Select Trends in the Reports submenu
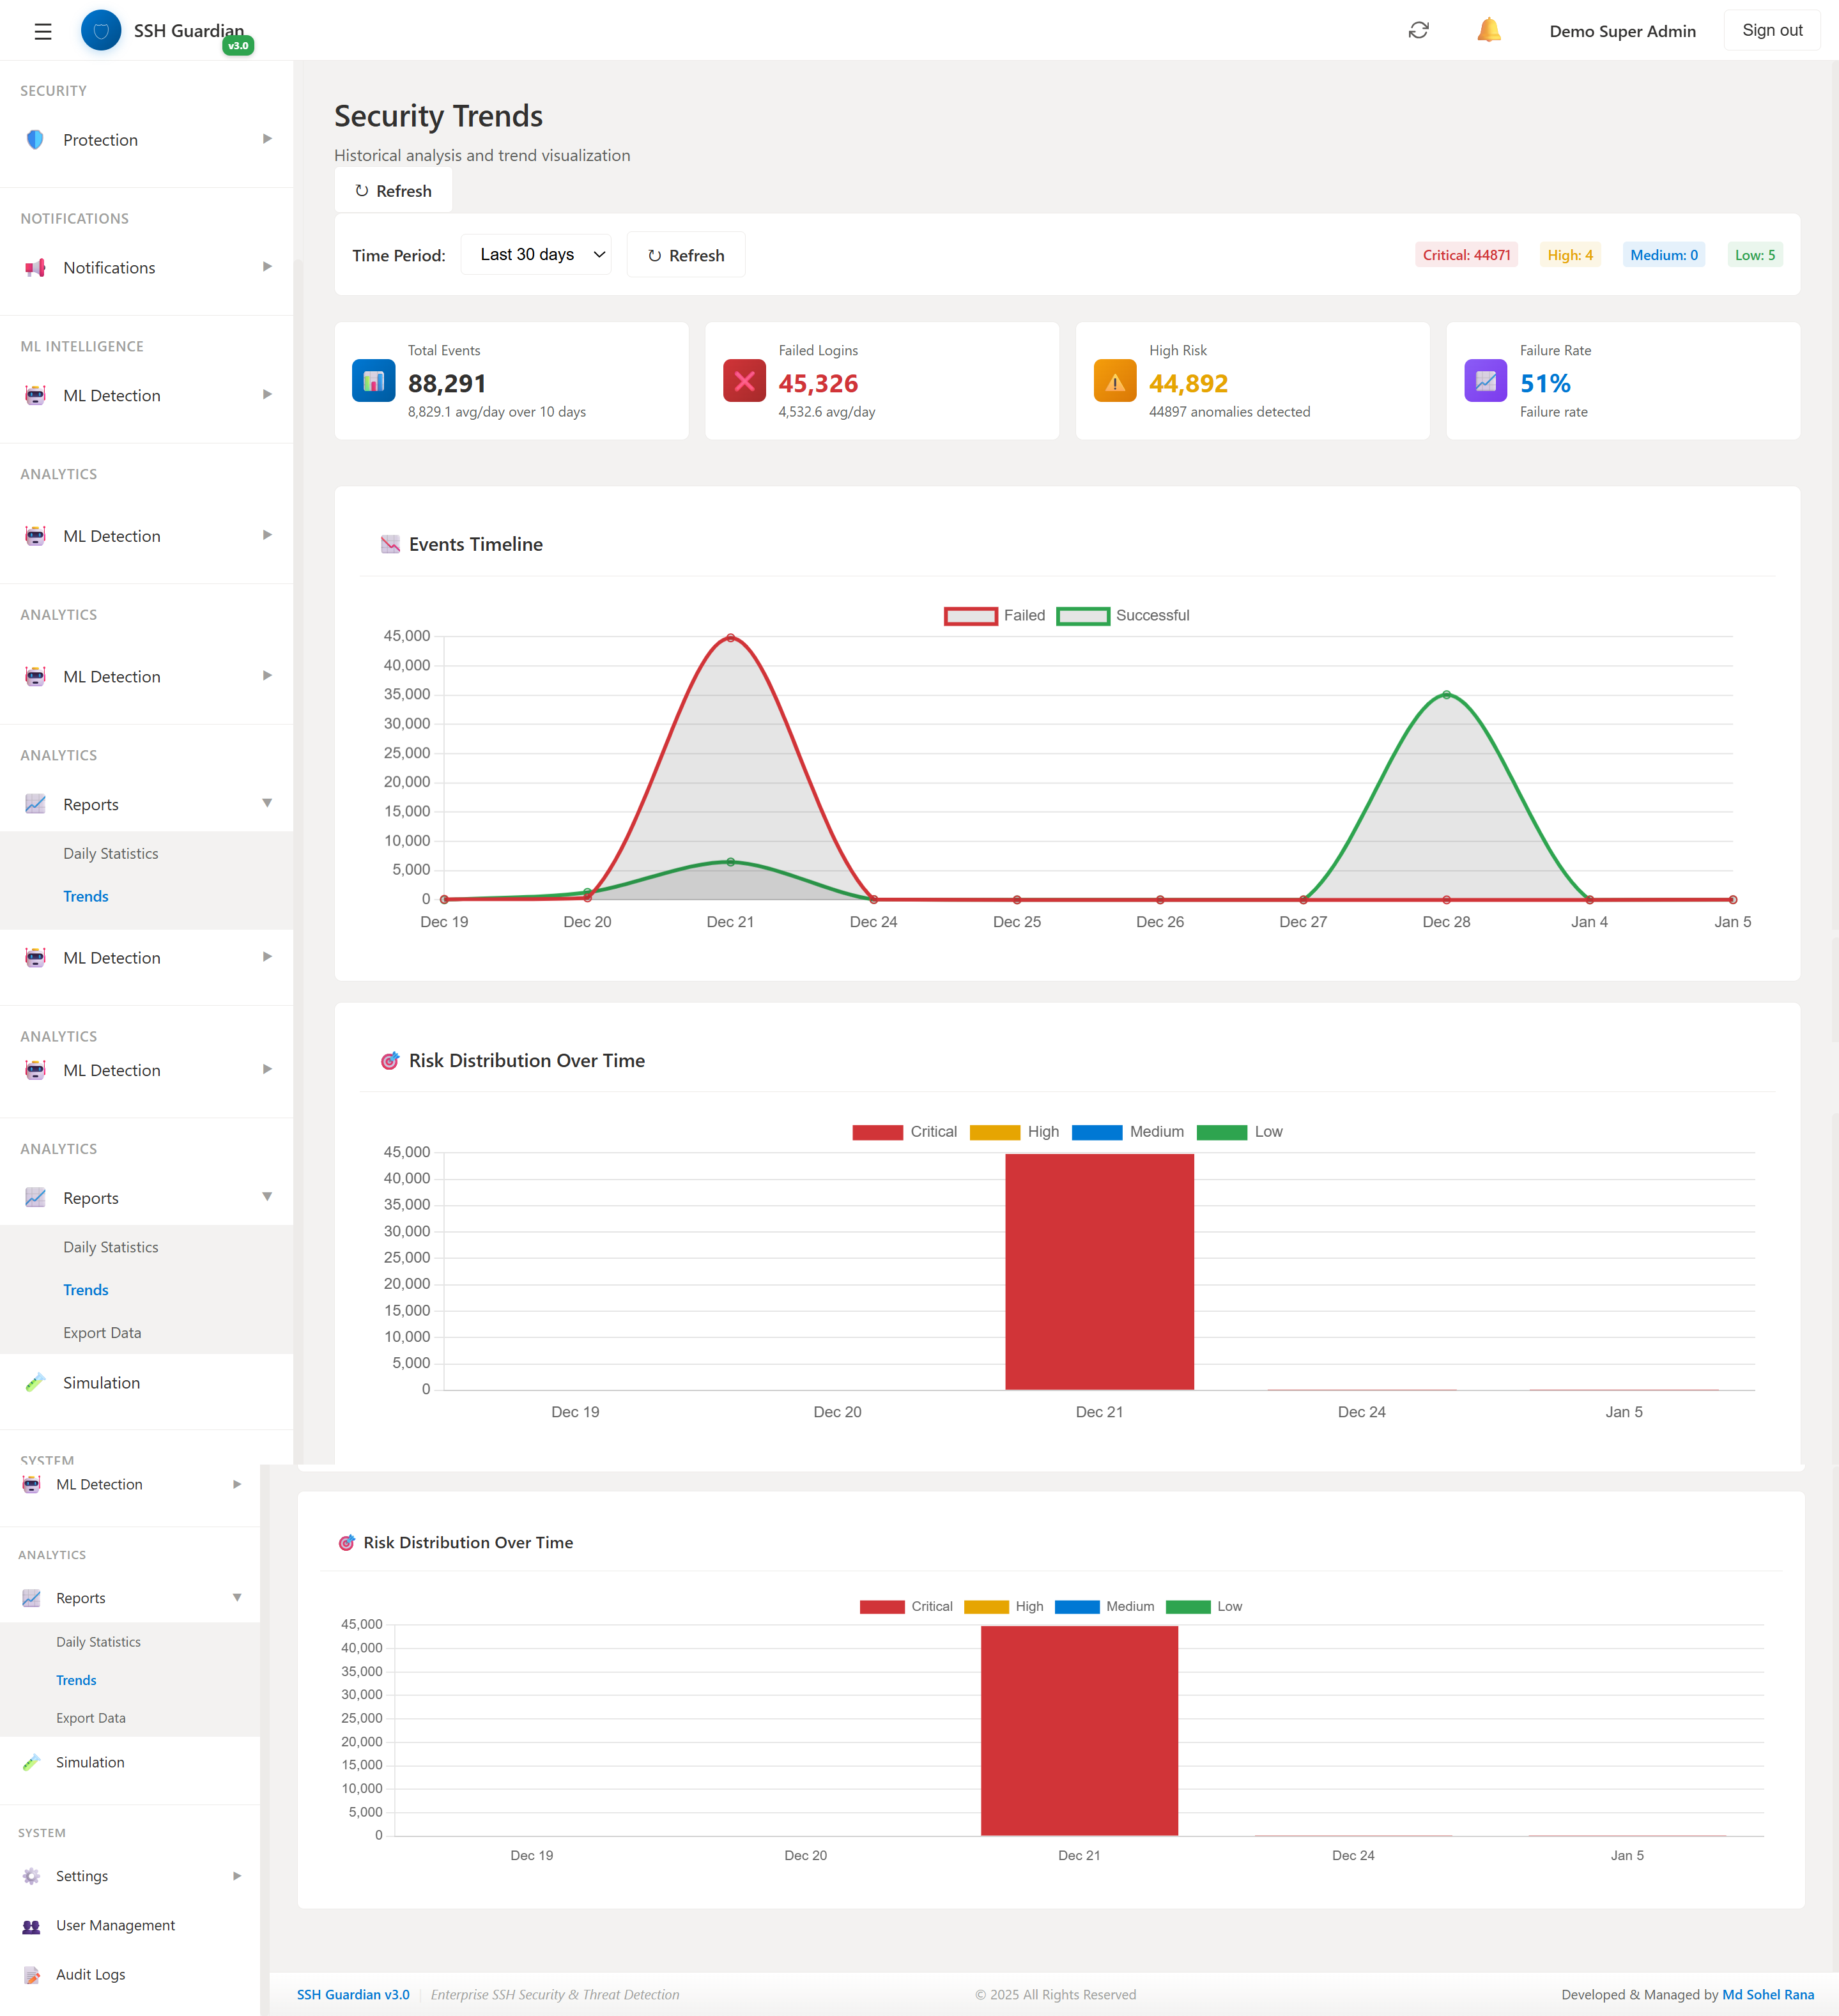 pyautogui.click(x=86, y=895)
